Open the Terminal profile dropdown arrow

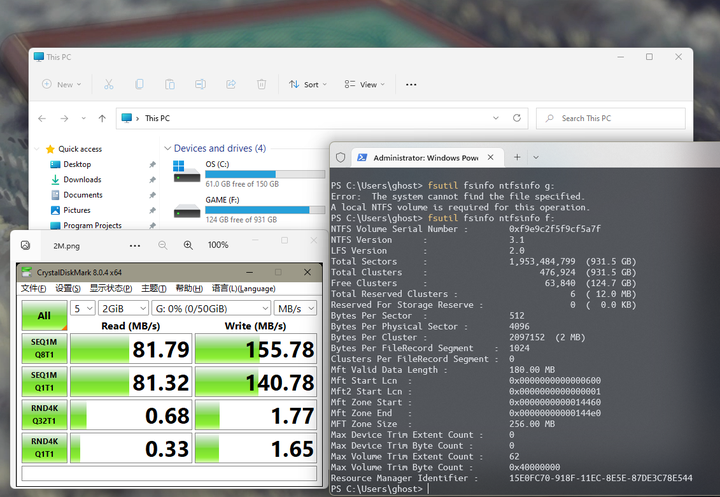pyautogui.click(x=536, y=158)
